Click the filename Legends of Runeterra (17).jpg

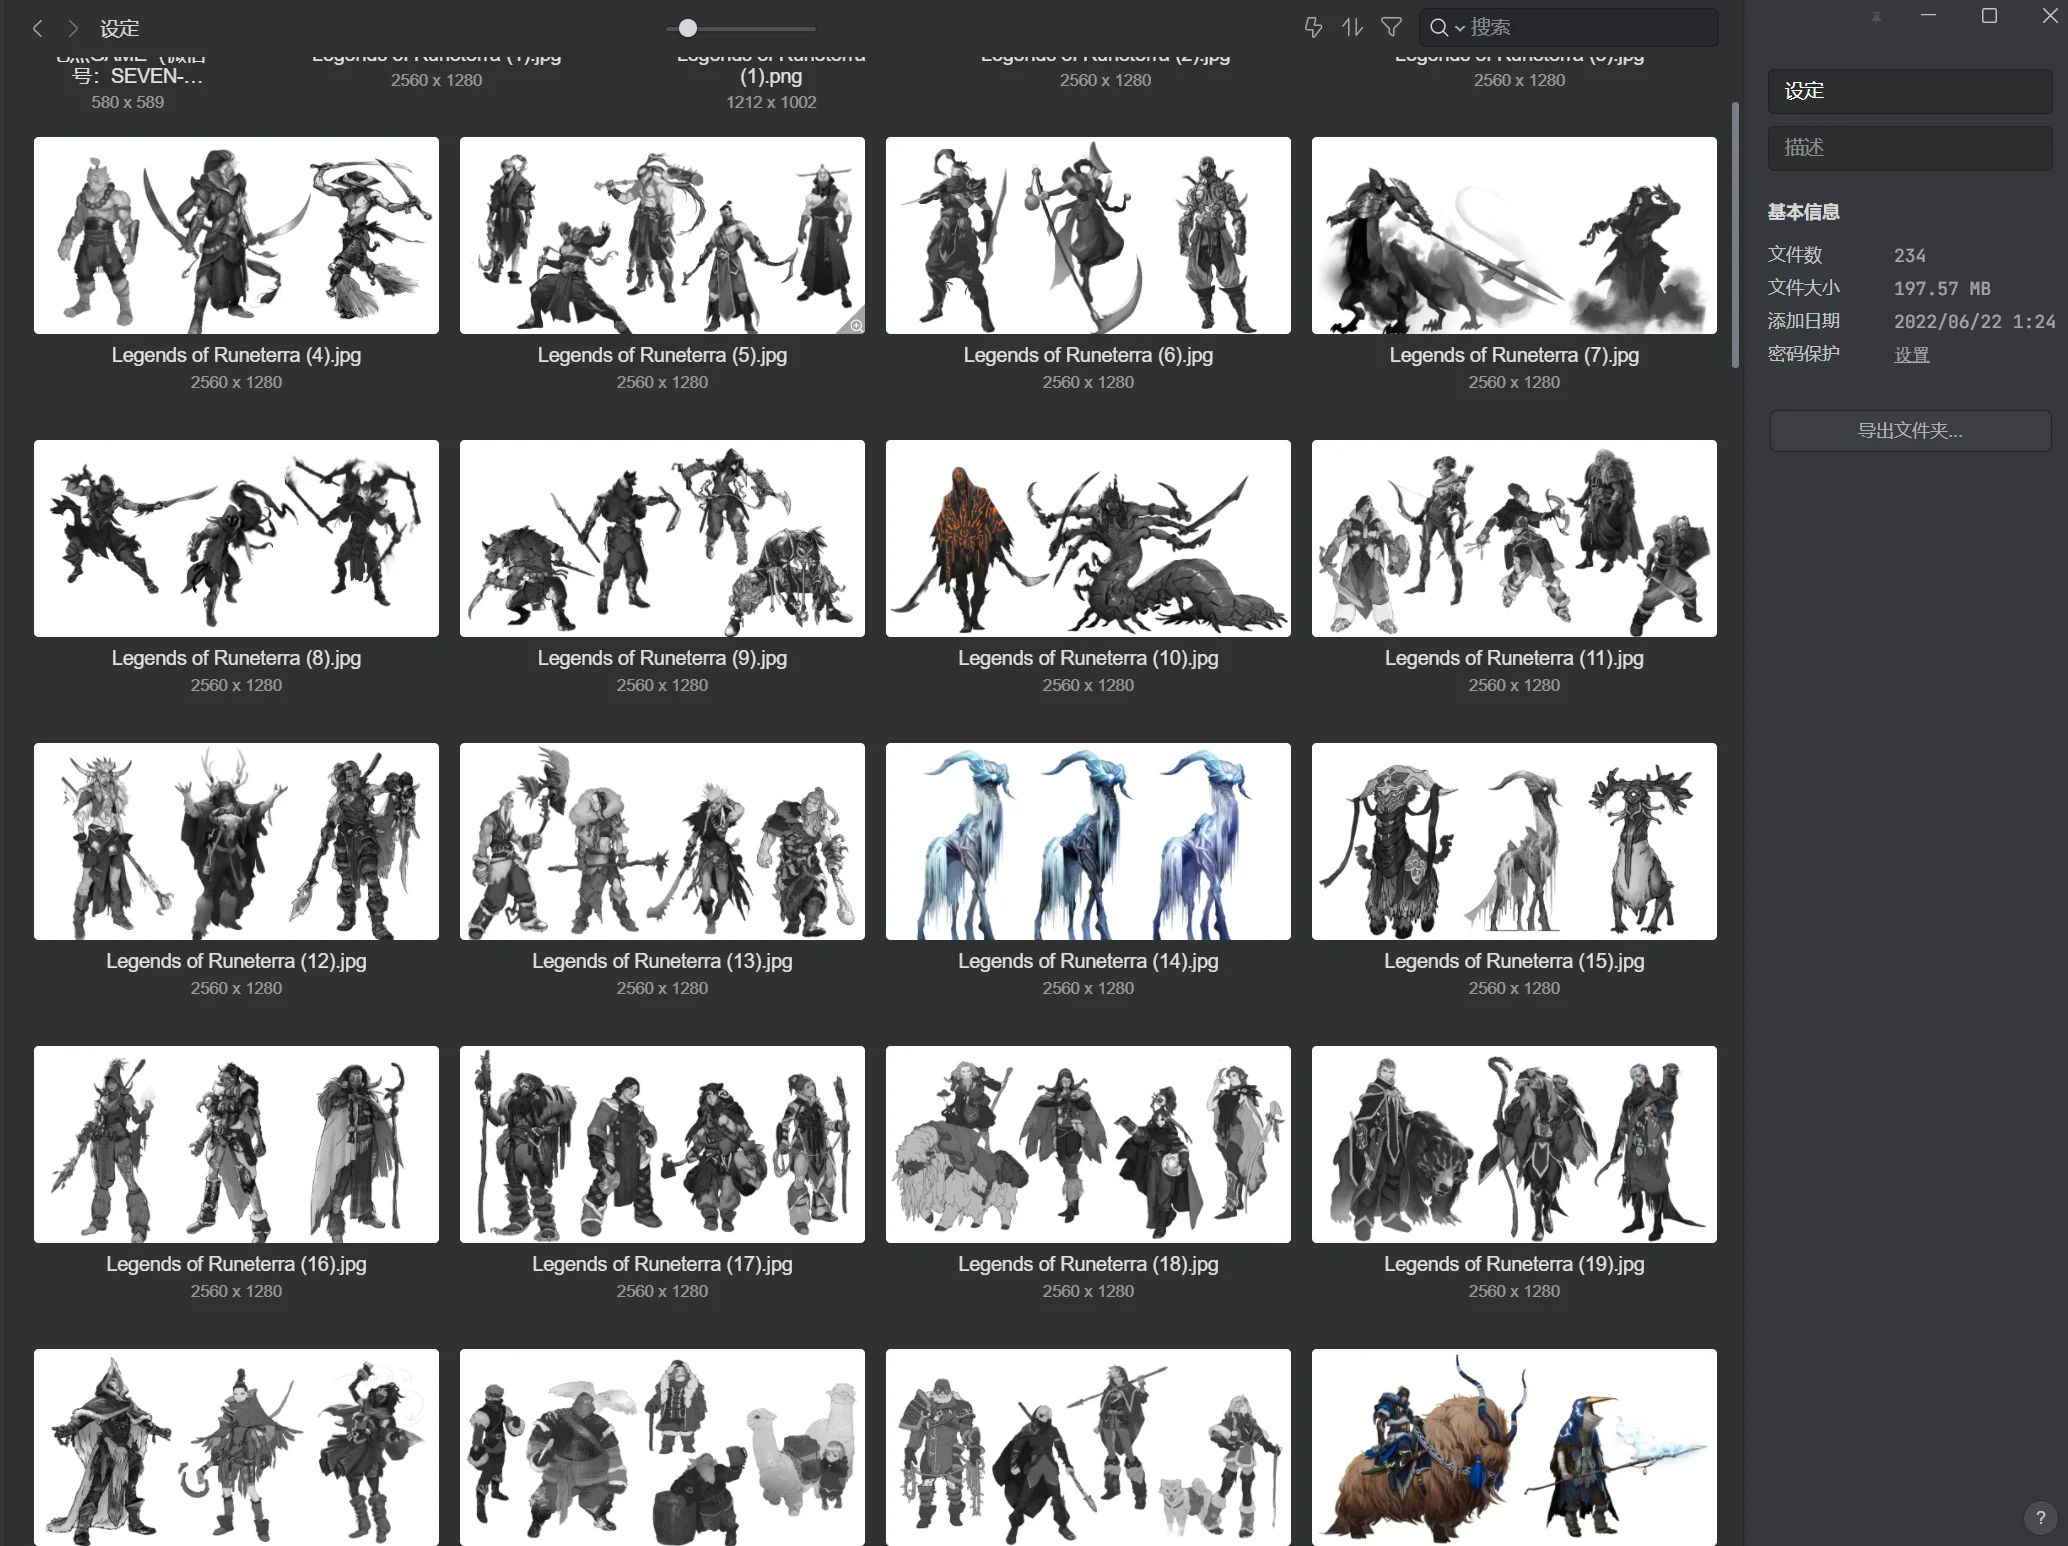pos(662,1264)
